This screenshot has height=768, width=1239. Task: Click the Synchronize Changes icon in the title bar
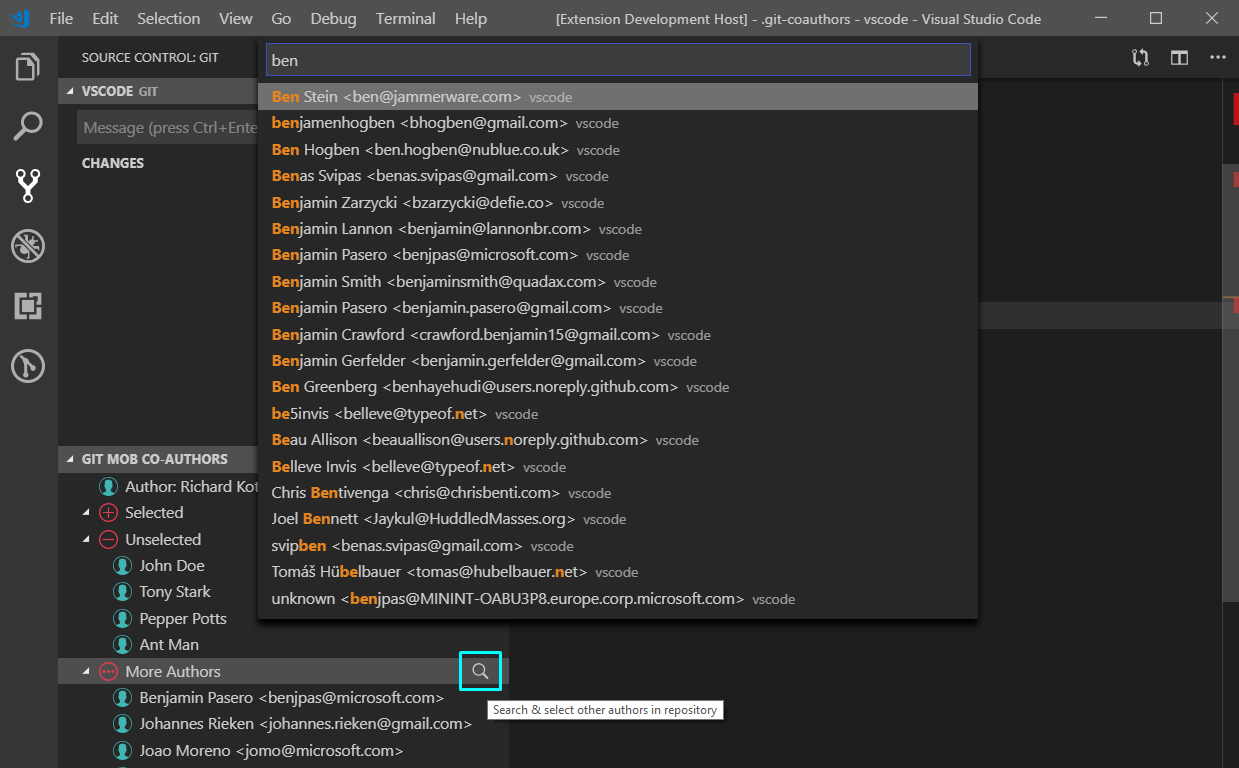point(1140,58)
